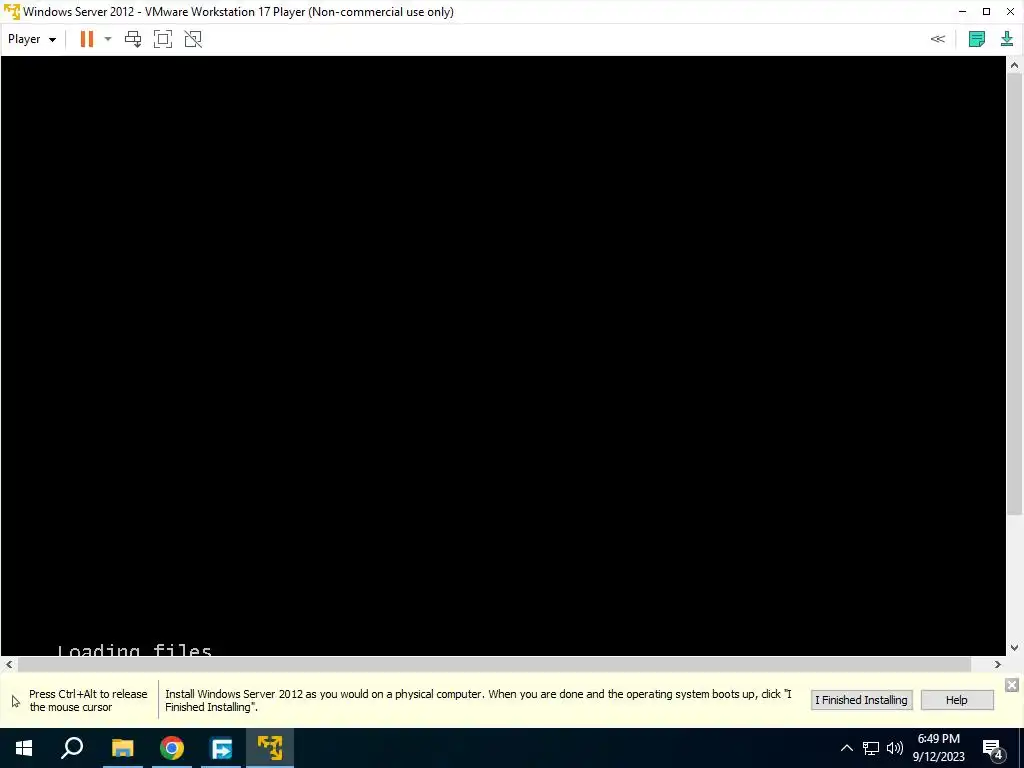The height and width of the screenshot is (768, 1024).
Task: Open the network status tray icon
Action: click(871, 748)
